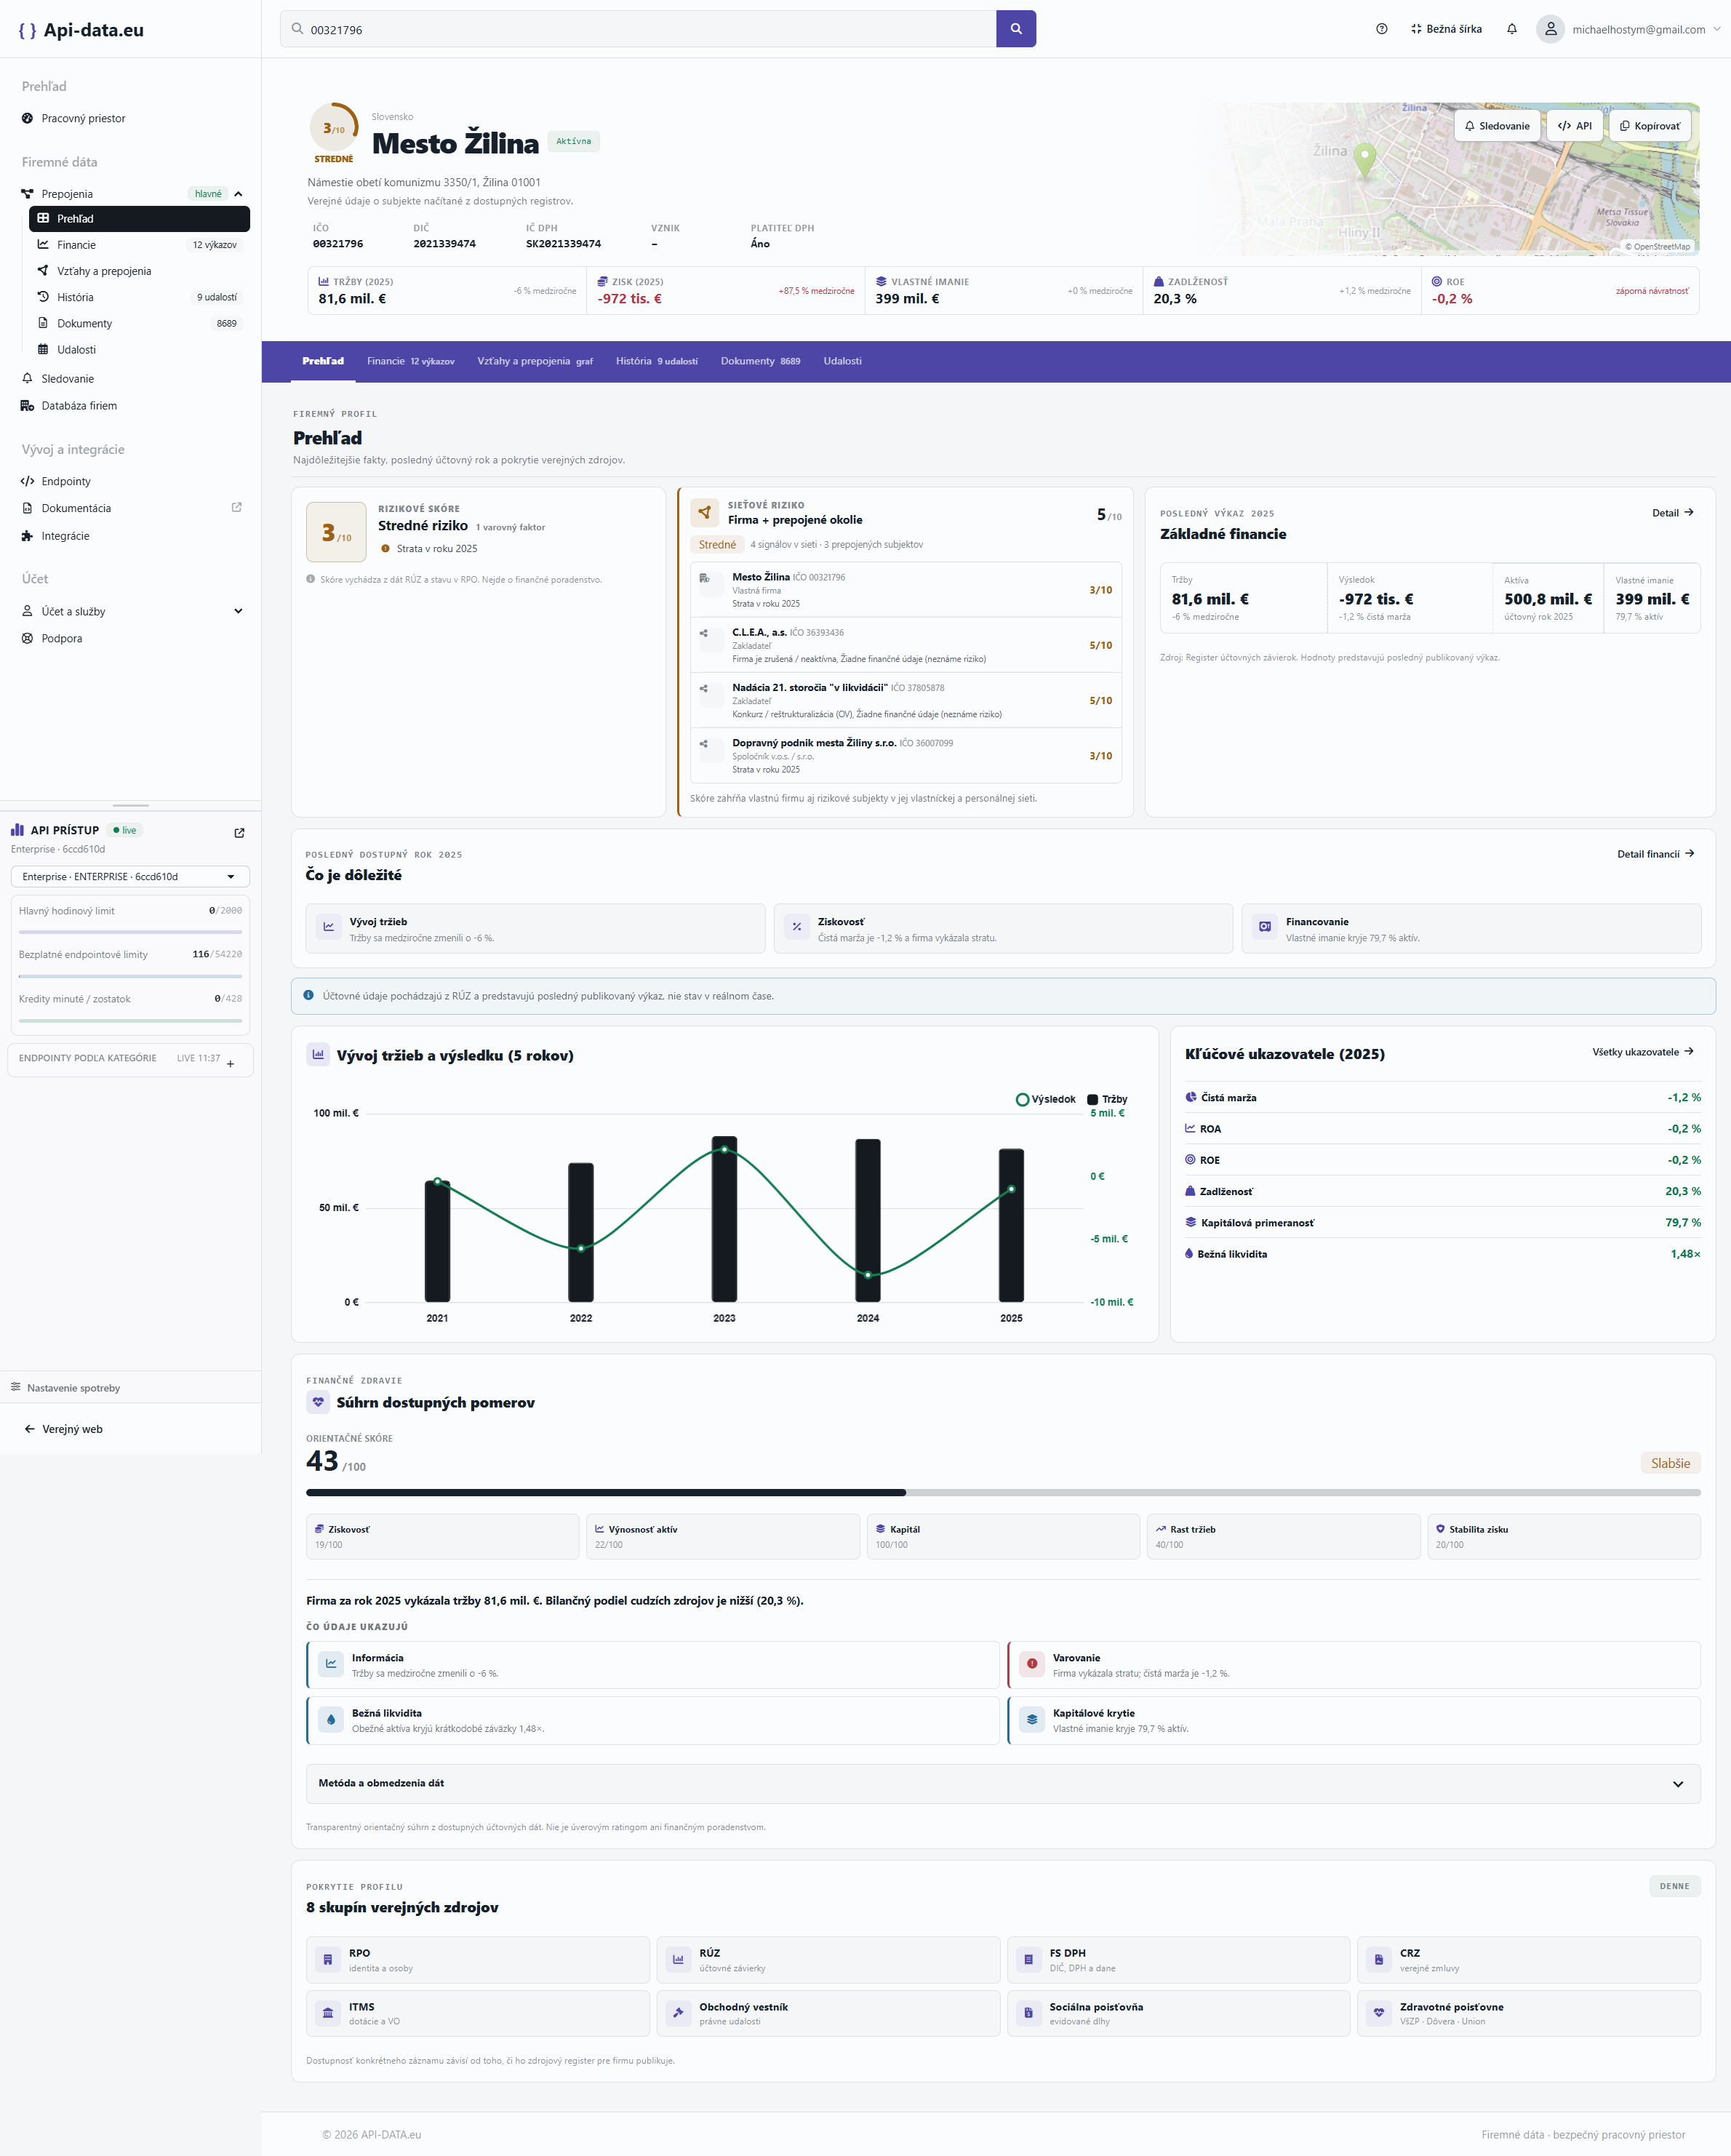Switch to the Financie tab
Viewport: 1731px width, 2156px height.
[410, 361]
